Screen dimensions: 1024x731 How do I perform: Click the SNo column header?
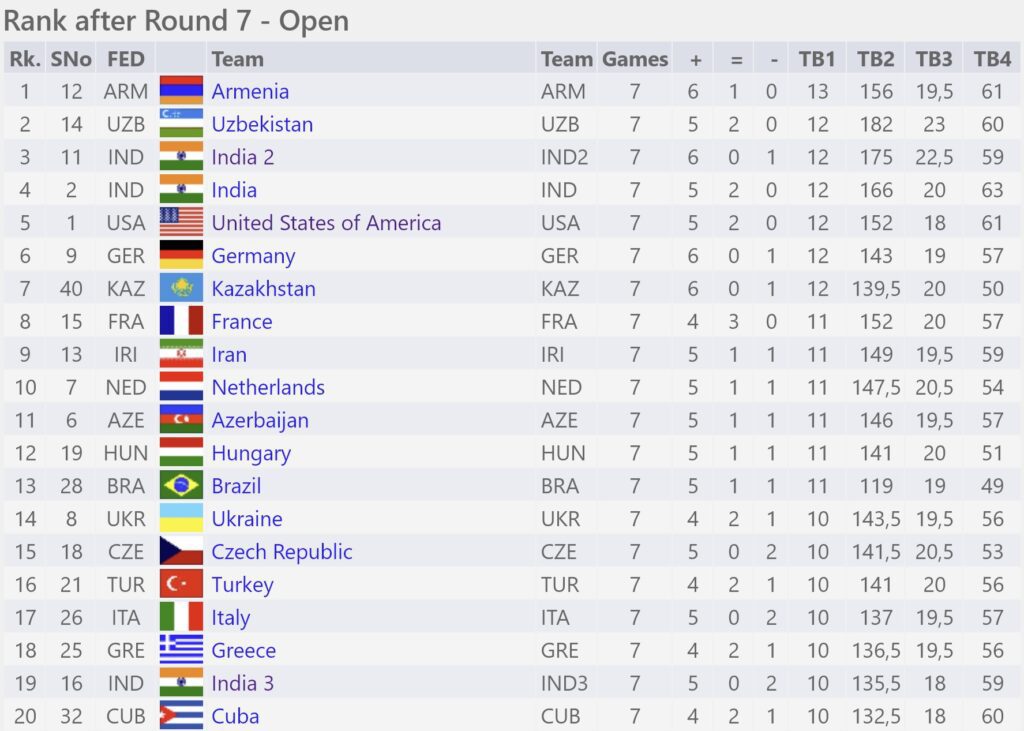[x=71, y=59]
